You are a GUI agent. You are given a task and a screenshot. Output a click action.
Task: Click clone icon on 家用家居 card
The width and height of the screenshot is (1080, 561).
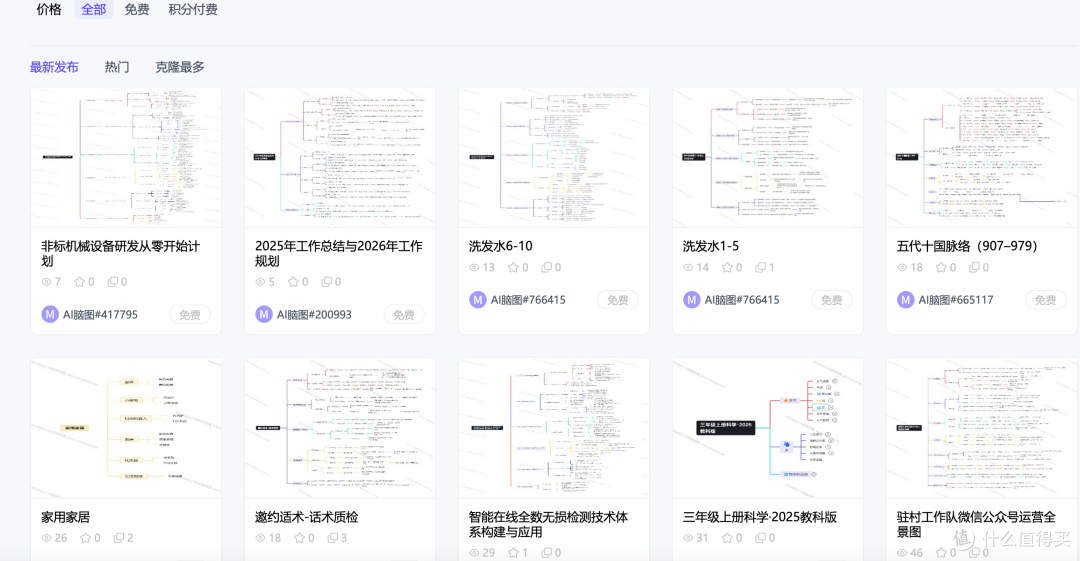click(x=118, y=538)
